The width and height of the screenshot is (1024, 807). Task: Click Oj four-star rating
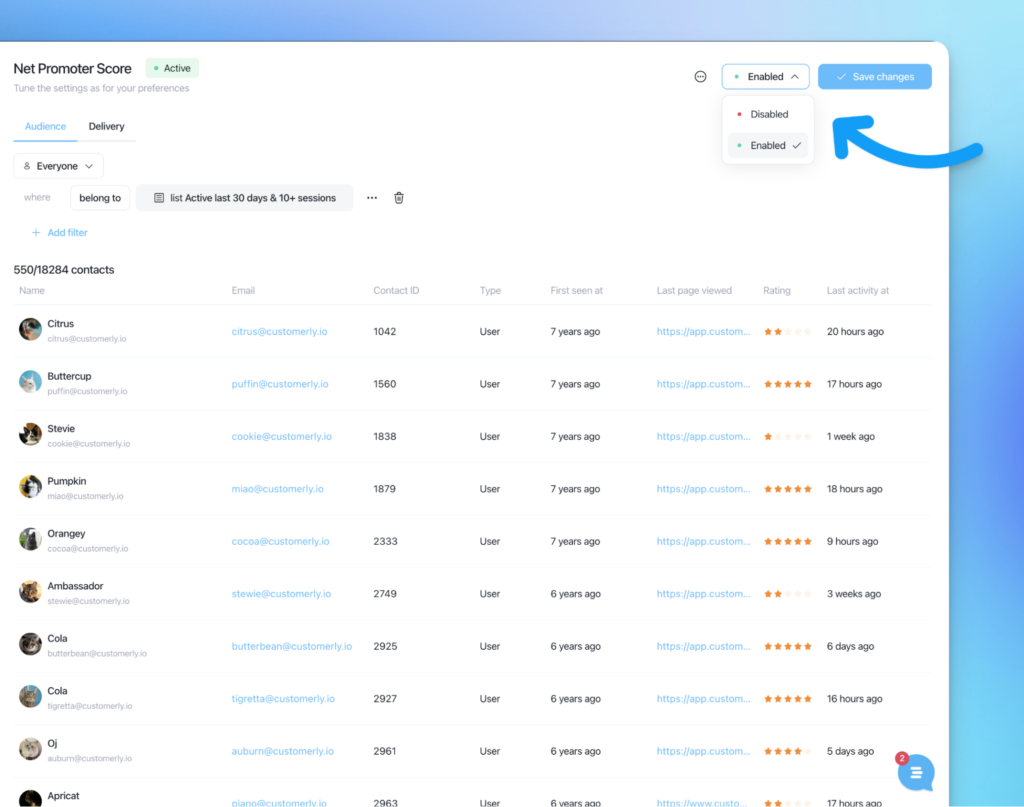(x=788, y=752)
